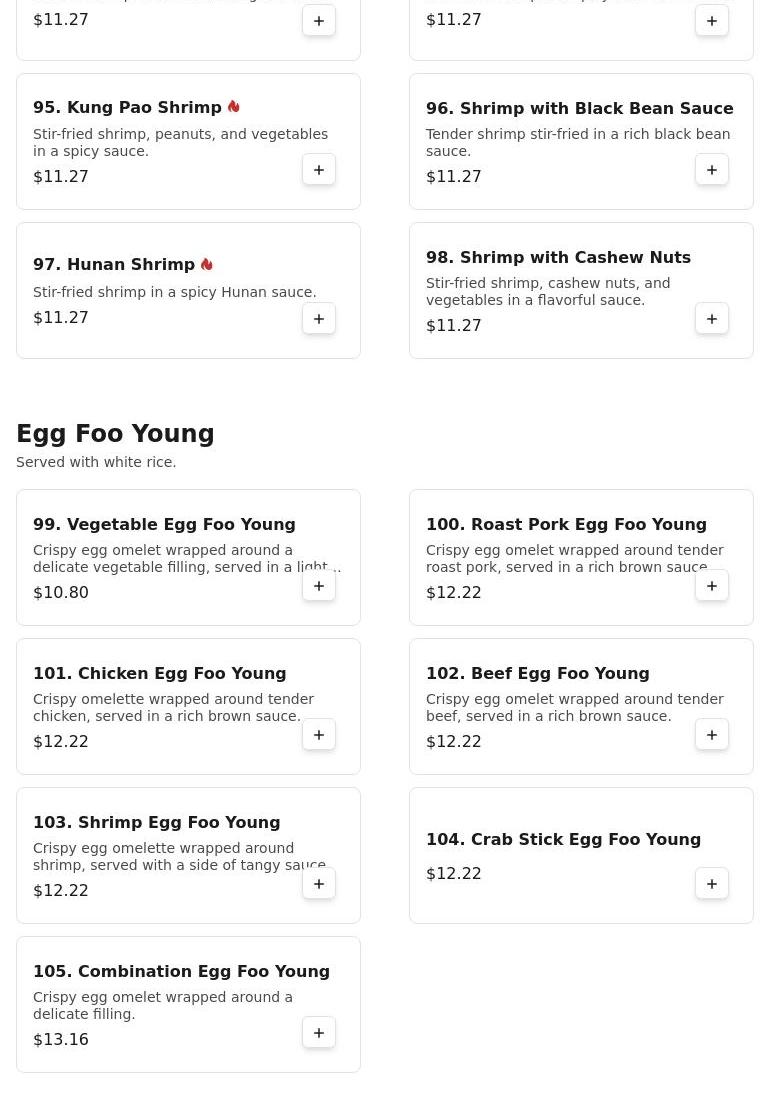Add Shrimp with Black Bean Sauce

pos(712,170)
